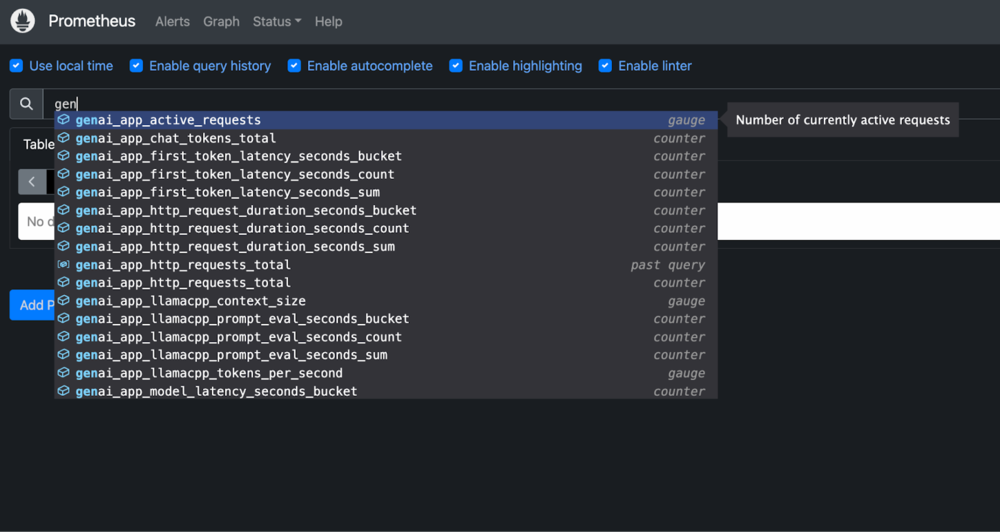Image resolution: width=1000 pixels, height=532 pixels.
Task: Toggle the Enable query history checkbox
Action: click(136, 66)
